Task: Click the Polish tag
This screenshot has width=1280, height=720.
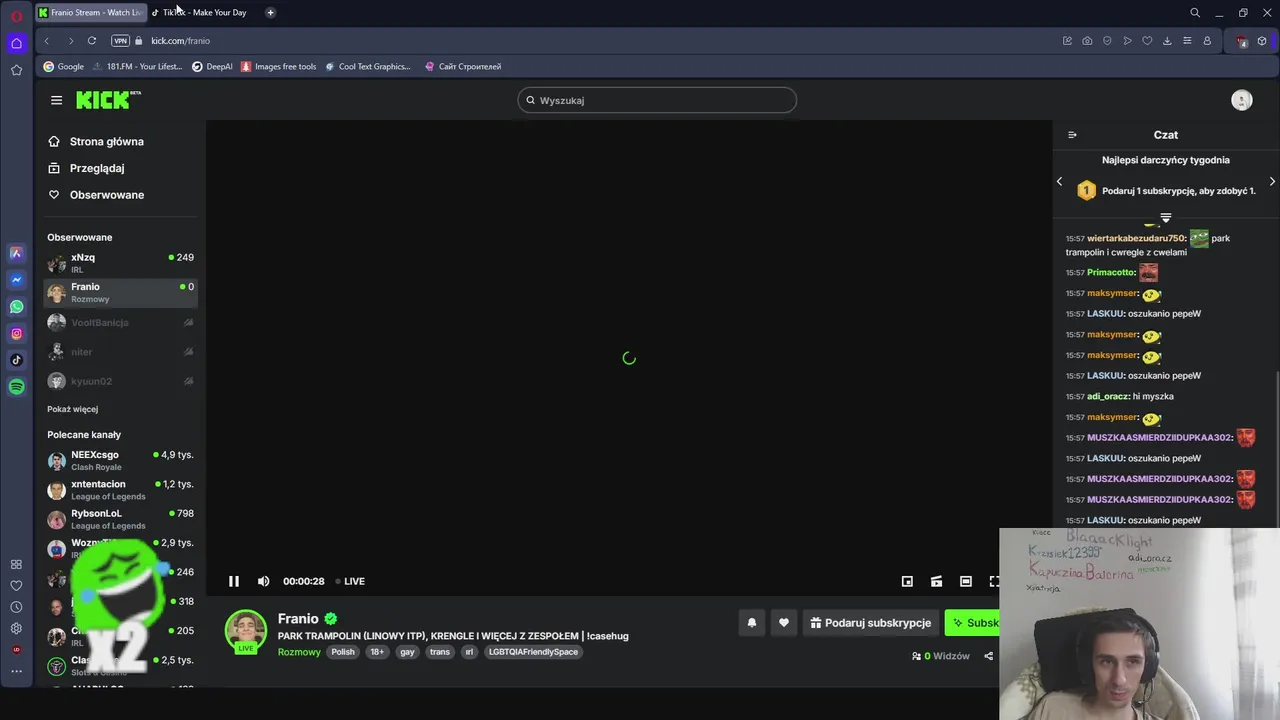Action: [343, 652]
